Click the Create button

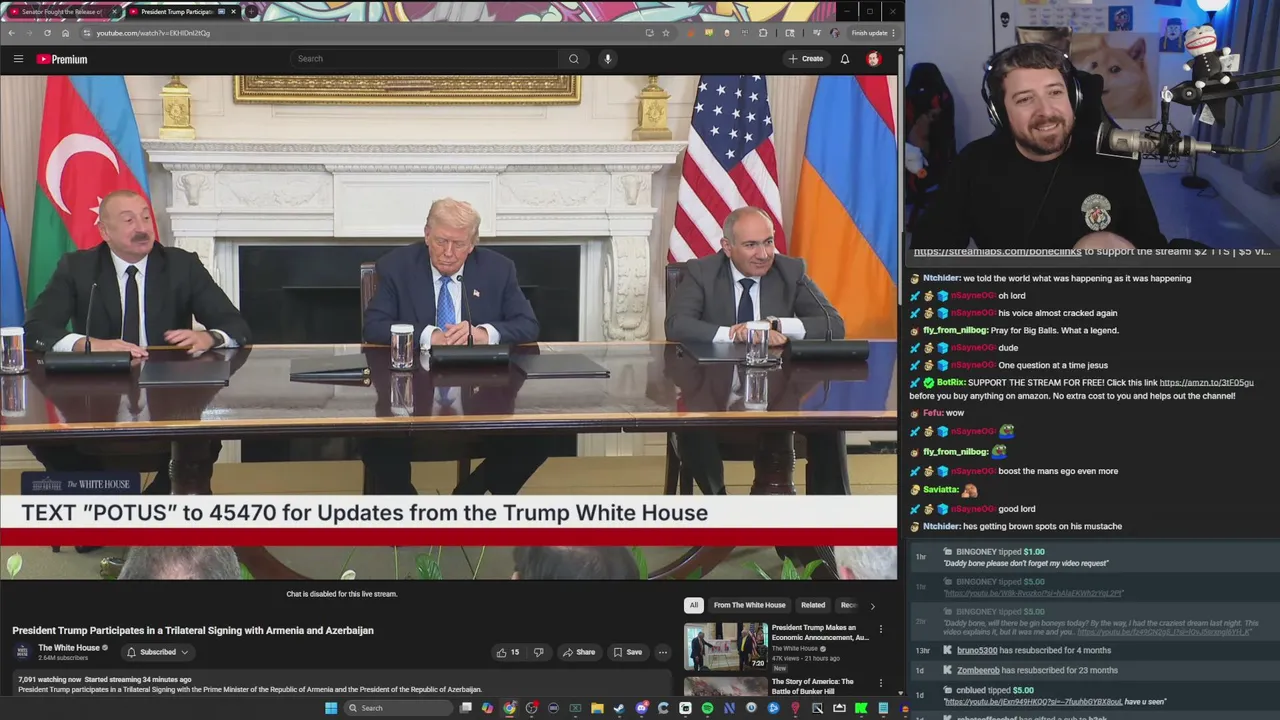click(x=806, y=59)
